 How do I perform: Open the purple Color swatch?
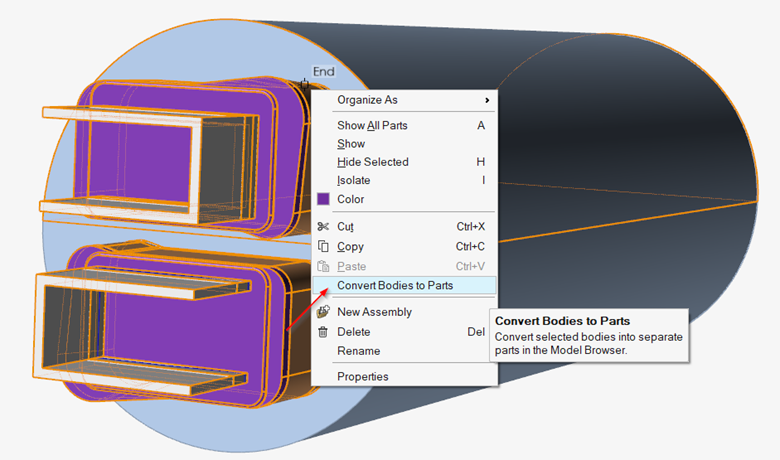(x=323, y=199)
